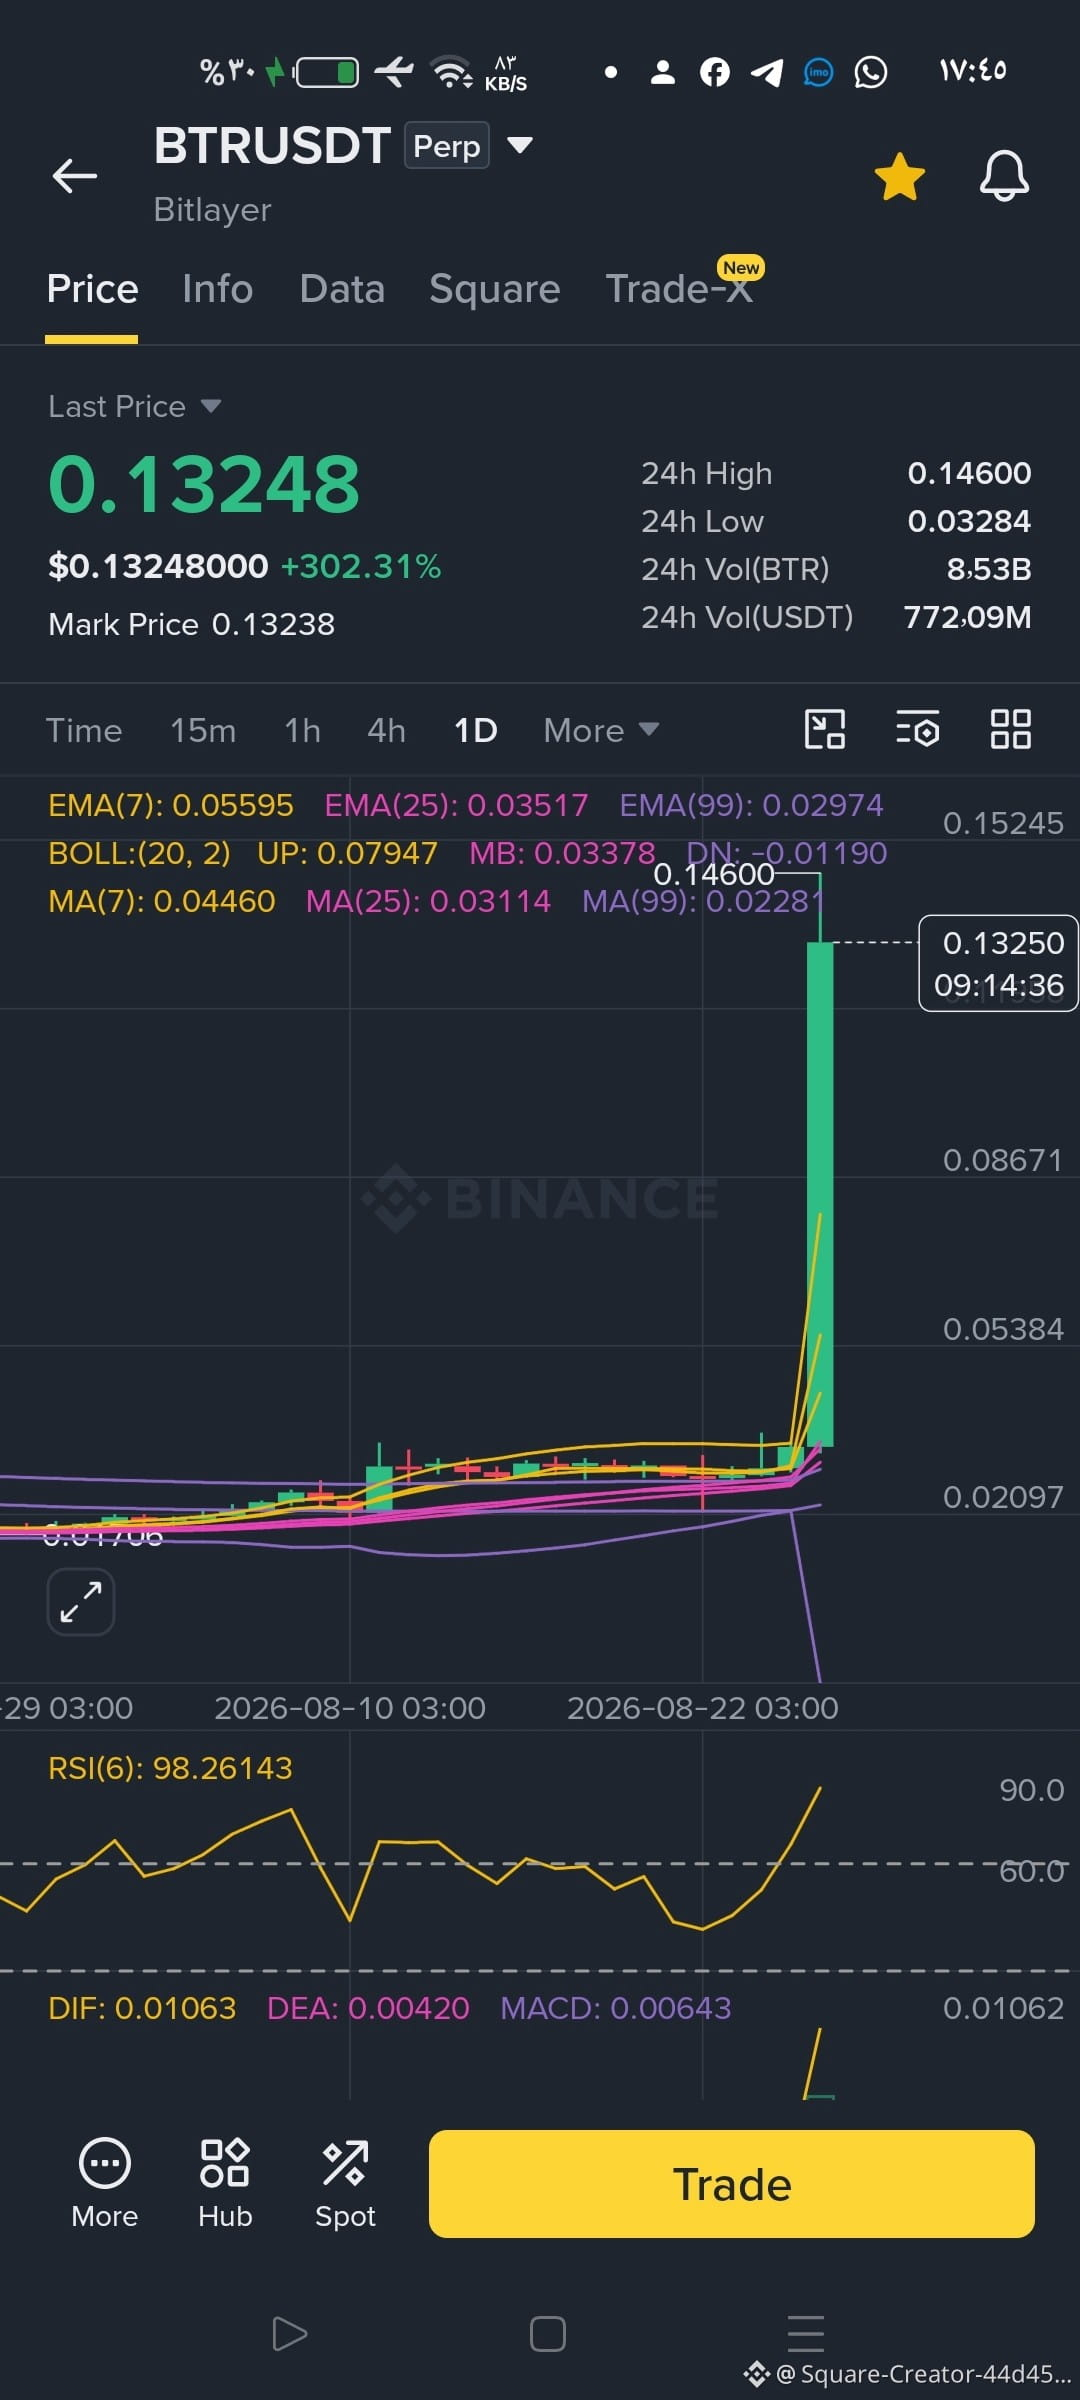Select the 1D chart interval
The height and width of the screenshot is (2400, 1080).
coord(475,730)
